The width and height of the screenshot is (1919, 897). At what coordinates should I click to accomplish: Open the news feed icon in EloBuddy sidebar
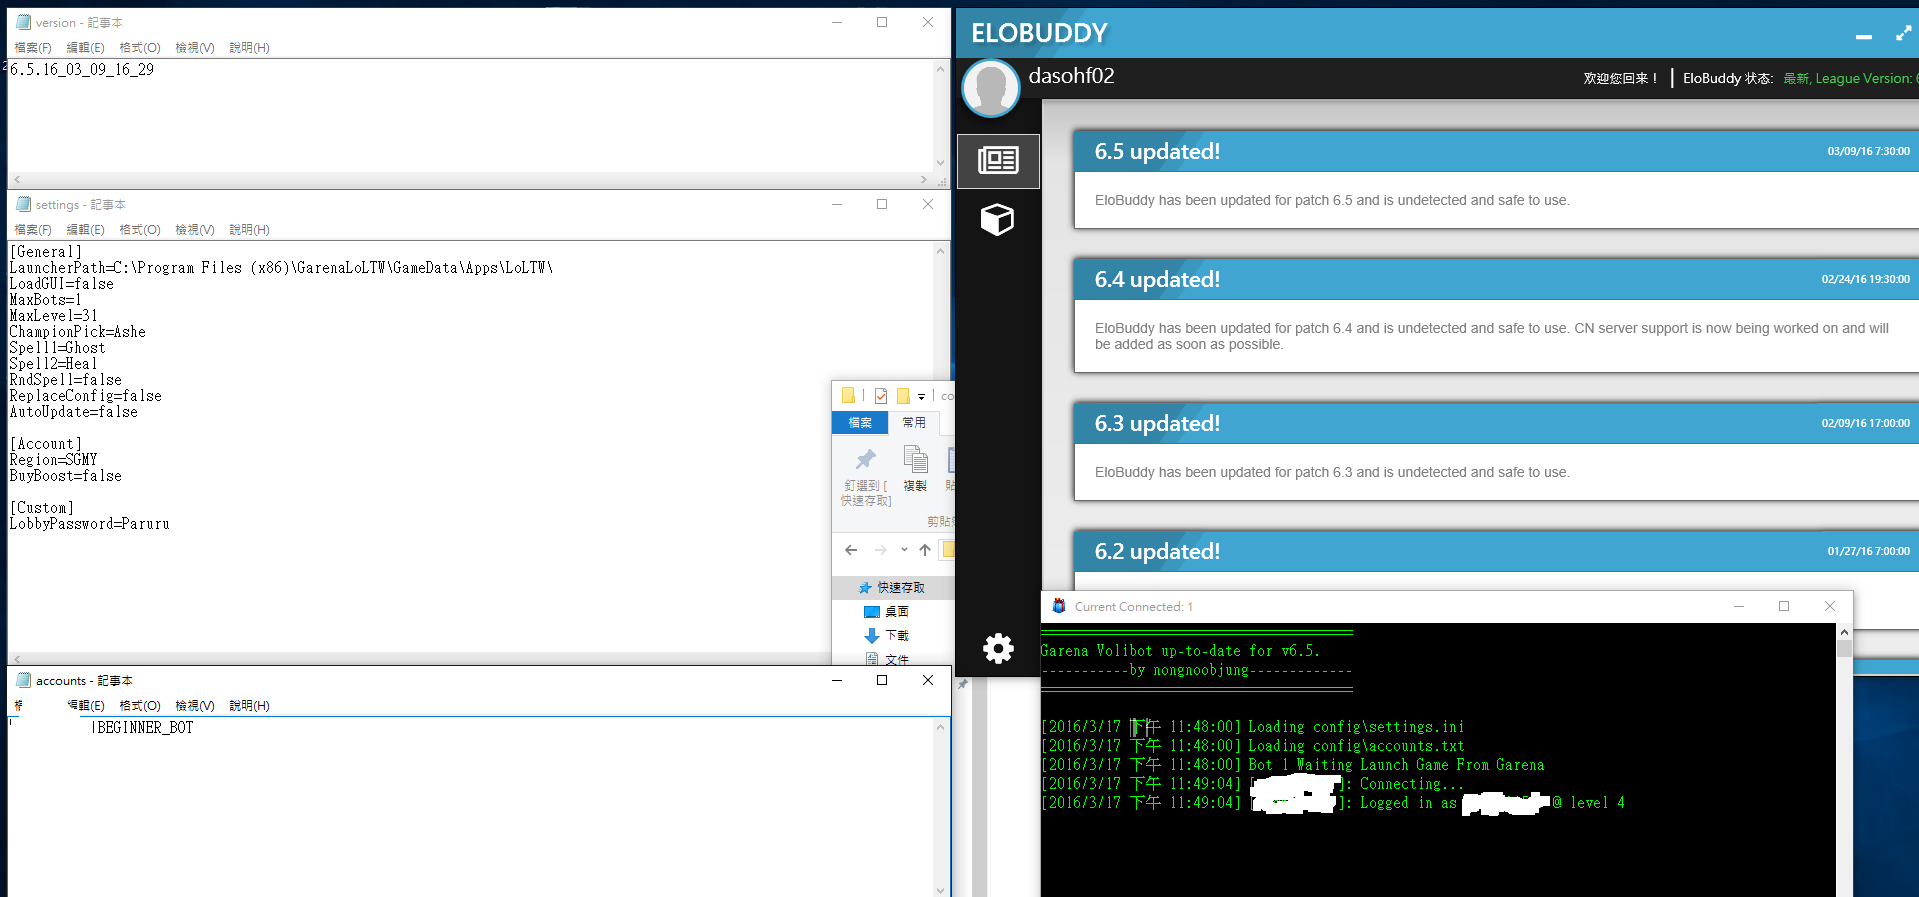998,160
